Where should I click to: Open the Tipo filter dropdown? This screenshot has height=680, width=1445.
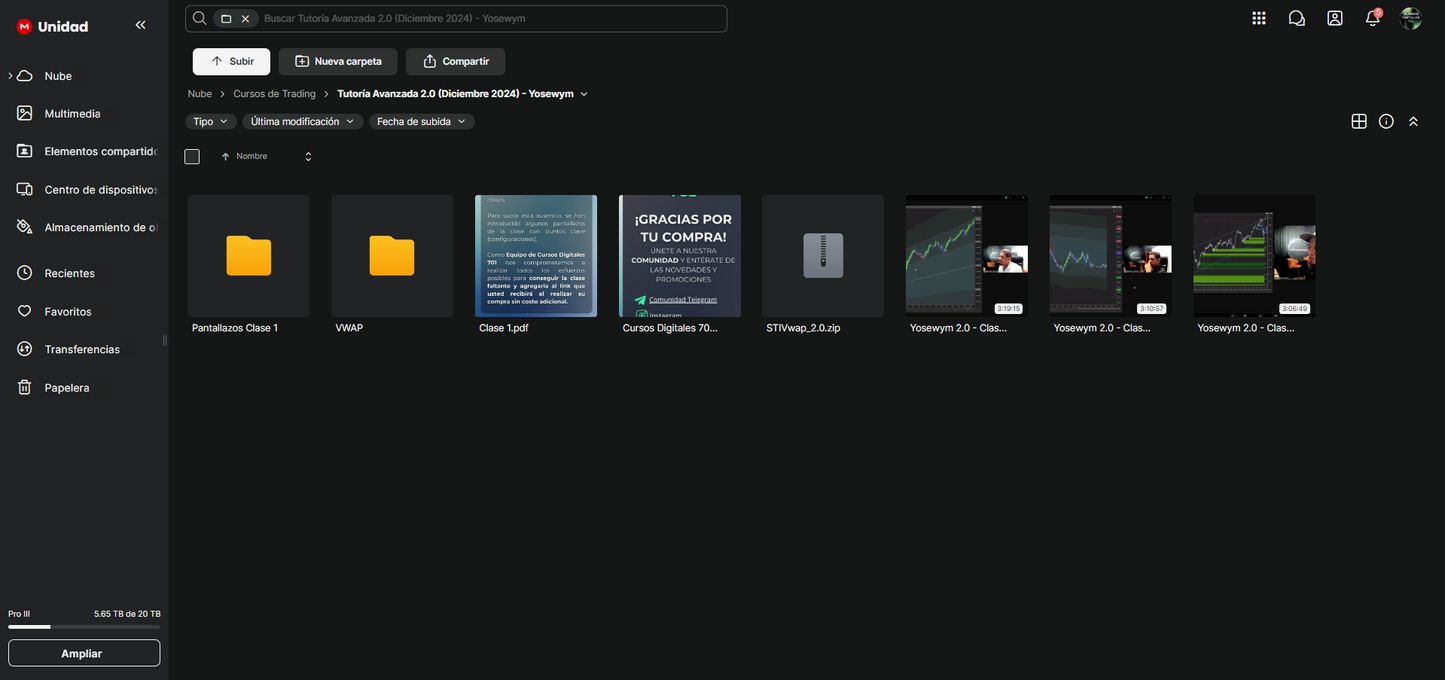click(210, 121)
